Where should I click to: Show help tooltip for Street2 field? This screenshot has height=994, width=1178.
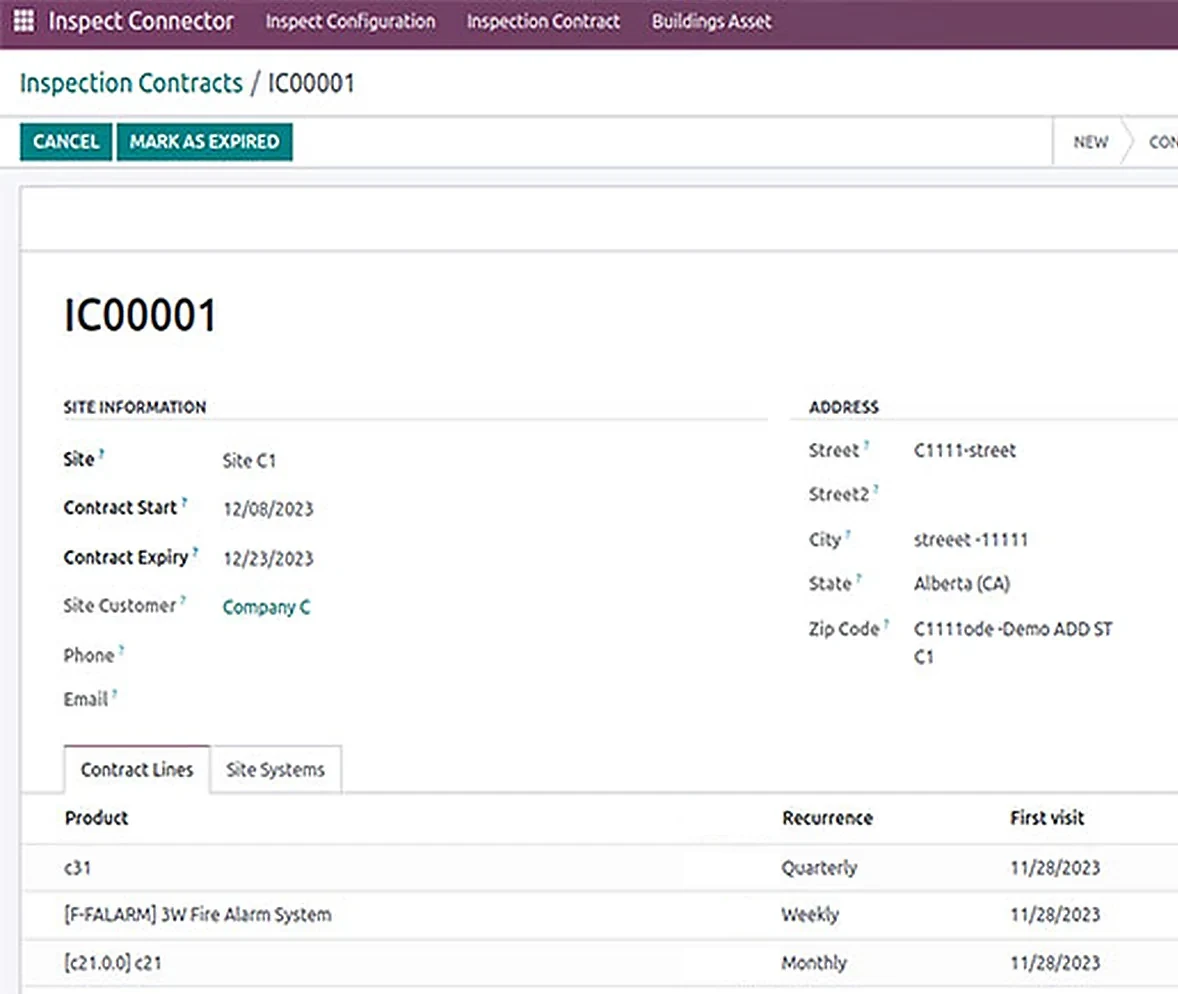pyautogui.click(x=876, y=488)
